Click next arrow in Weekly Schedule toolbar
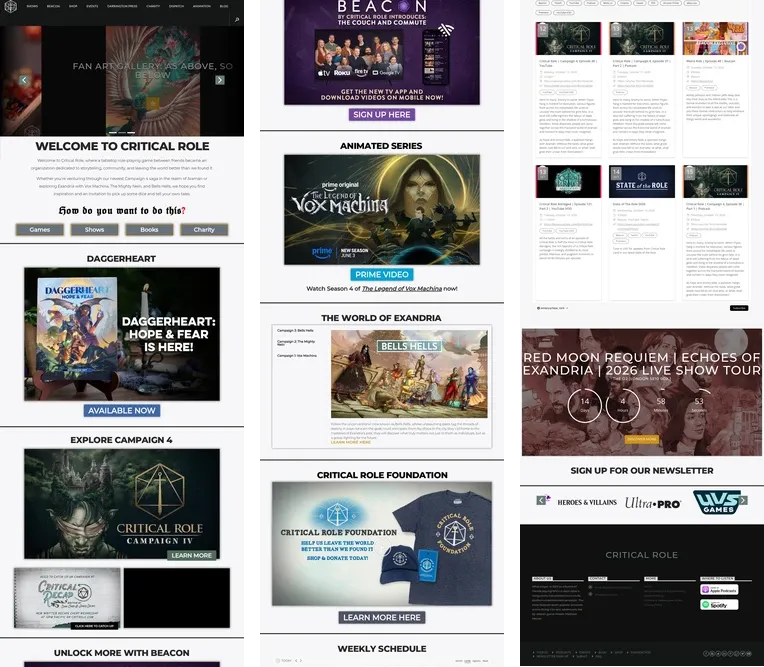Screen dimensions: 764x667 click(301, 661)
